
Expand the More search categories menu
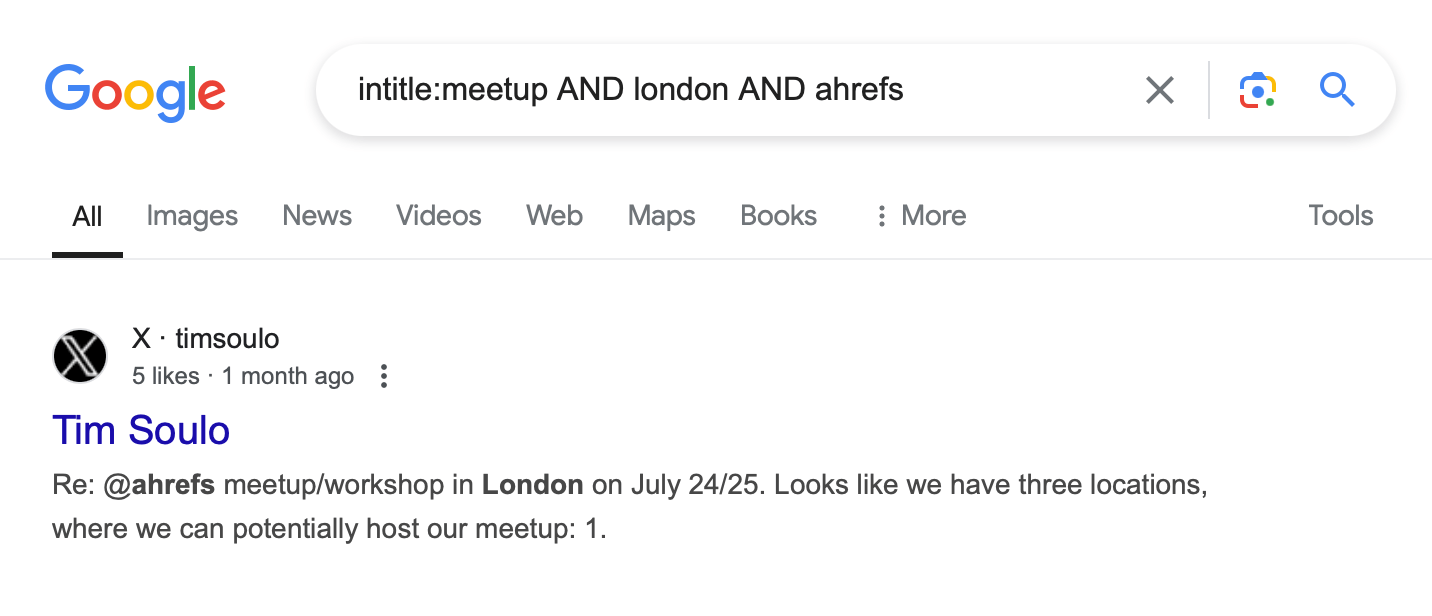point(932,215)
